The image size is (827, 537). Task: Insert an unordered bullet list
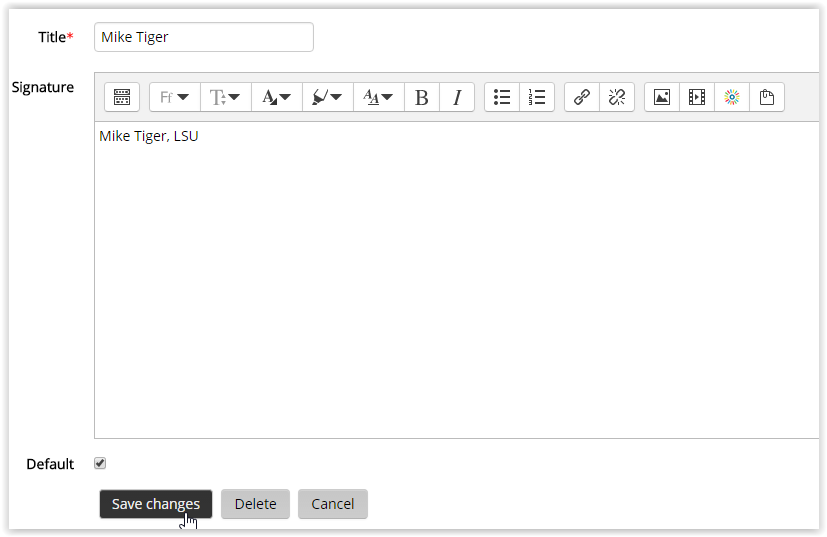(x=502, y=97)
